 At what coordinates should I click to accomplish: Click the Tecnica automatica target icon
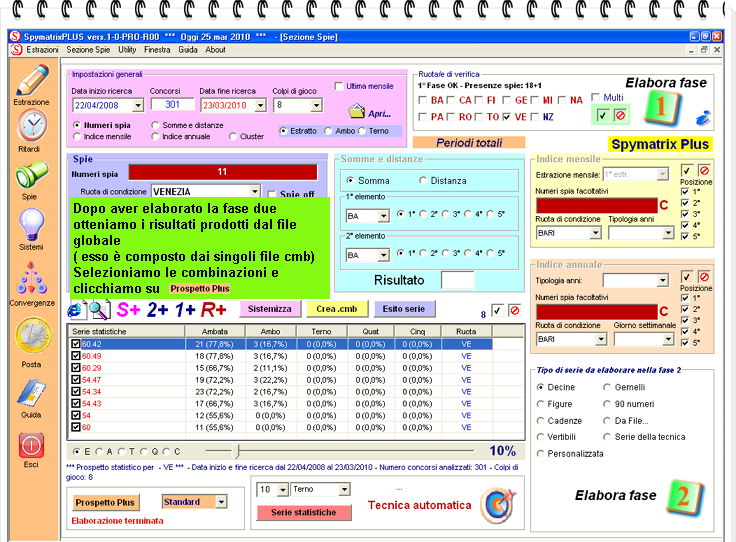pos(498,505)
